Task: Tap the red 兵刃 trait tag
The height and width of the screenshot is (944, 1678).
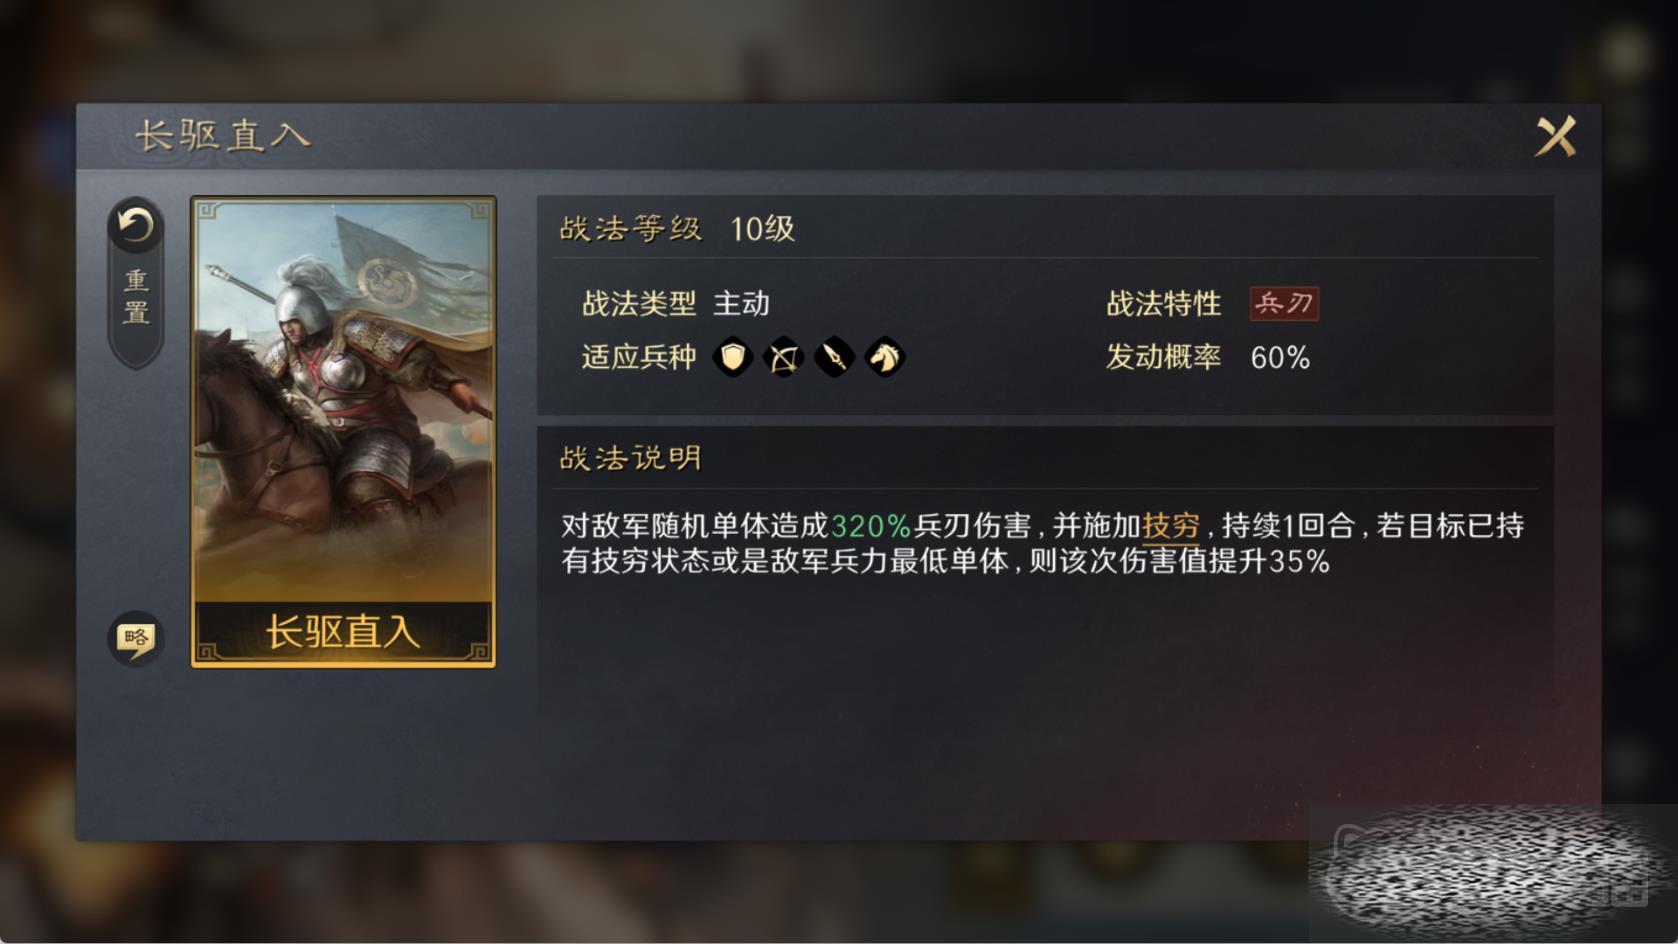Action: coord(1284,303)
